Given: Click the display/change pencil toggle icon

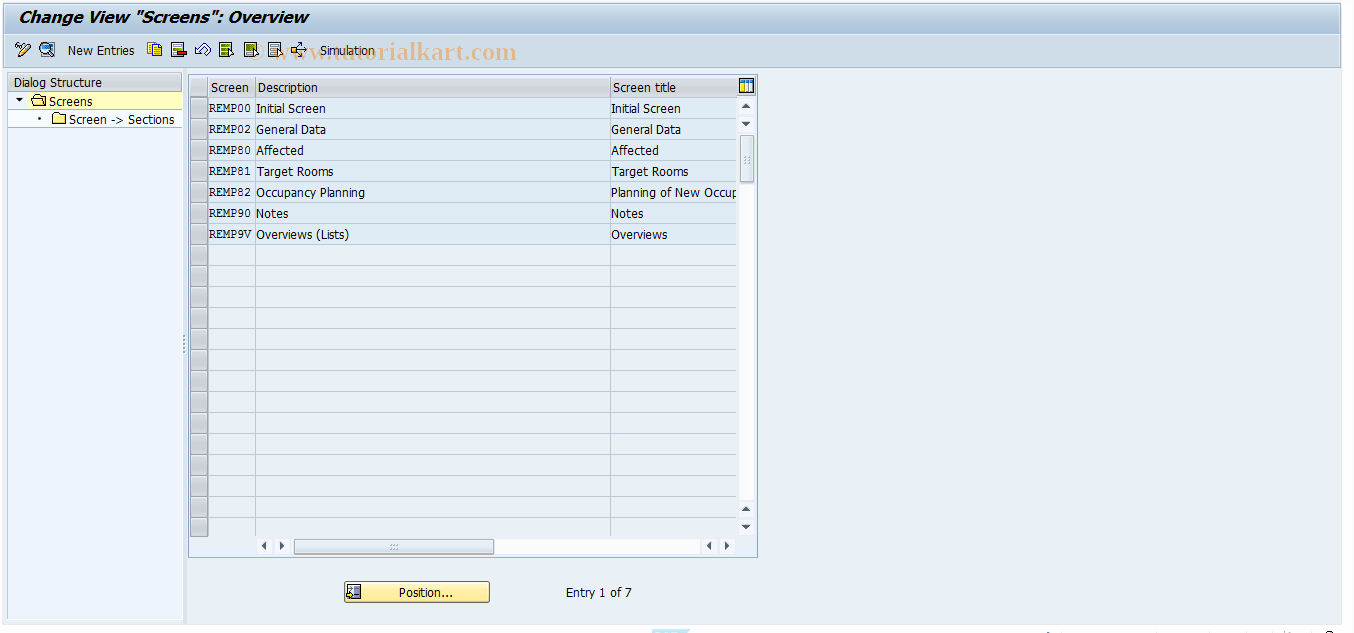Looking at the screenshot, I should [x=23, y=49].
